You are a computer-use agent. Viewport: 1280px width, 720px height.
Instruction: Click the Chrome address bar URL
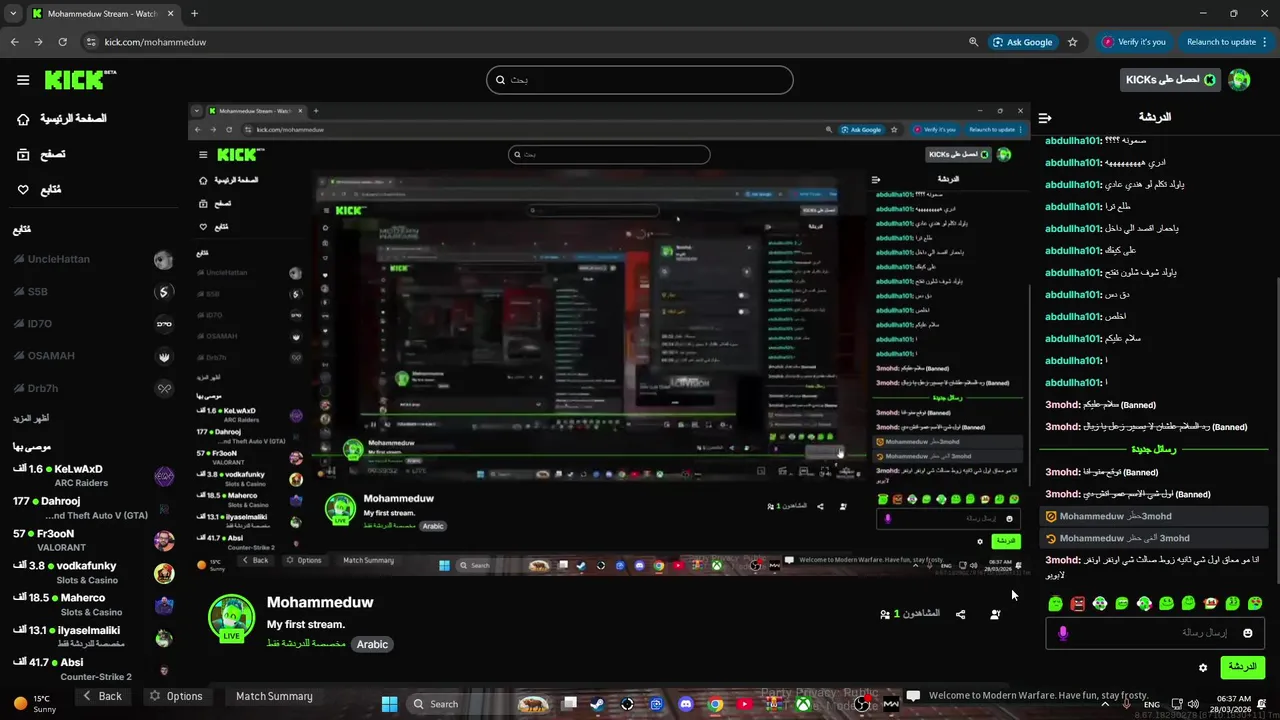[155, 42]
